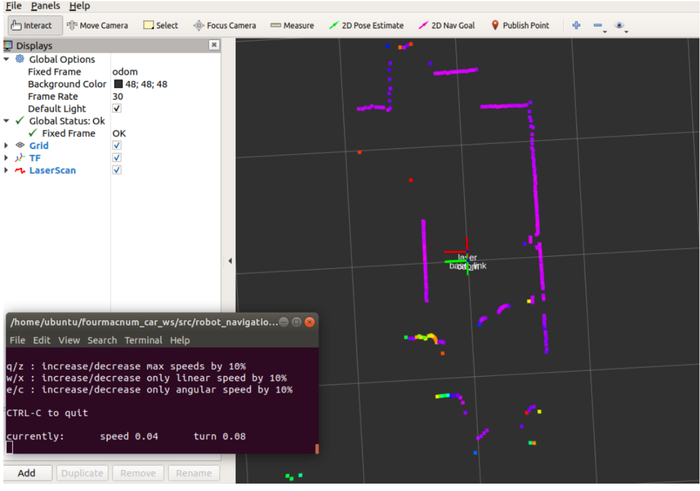Toggle the TF display checkbox
Viewport: 700px width, 491px height.
117,158
